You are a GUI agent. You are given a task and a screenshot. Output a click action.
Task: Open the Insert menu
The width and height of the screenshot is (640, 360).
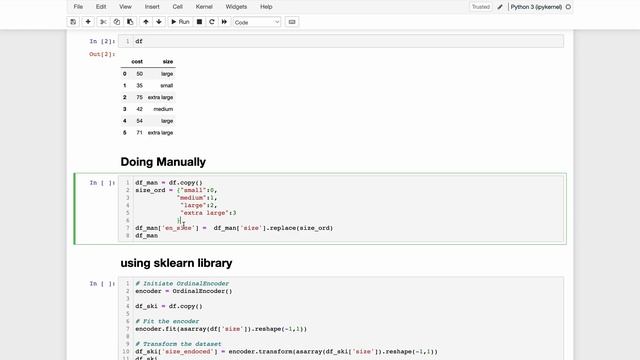coord(152,7)
